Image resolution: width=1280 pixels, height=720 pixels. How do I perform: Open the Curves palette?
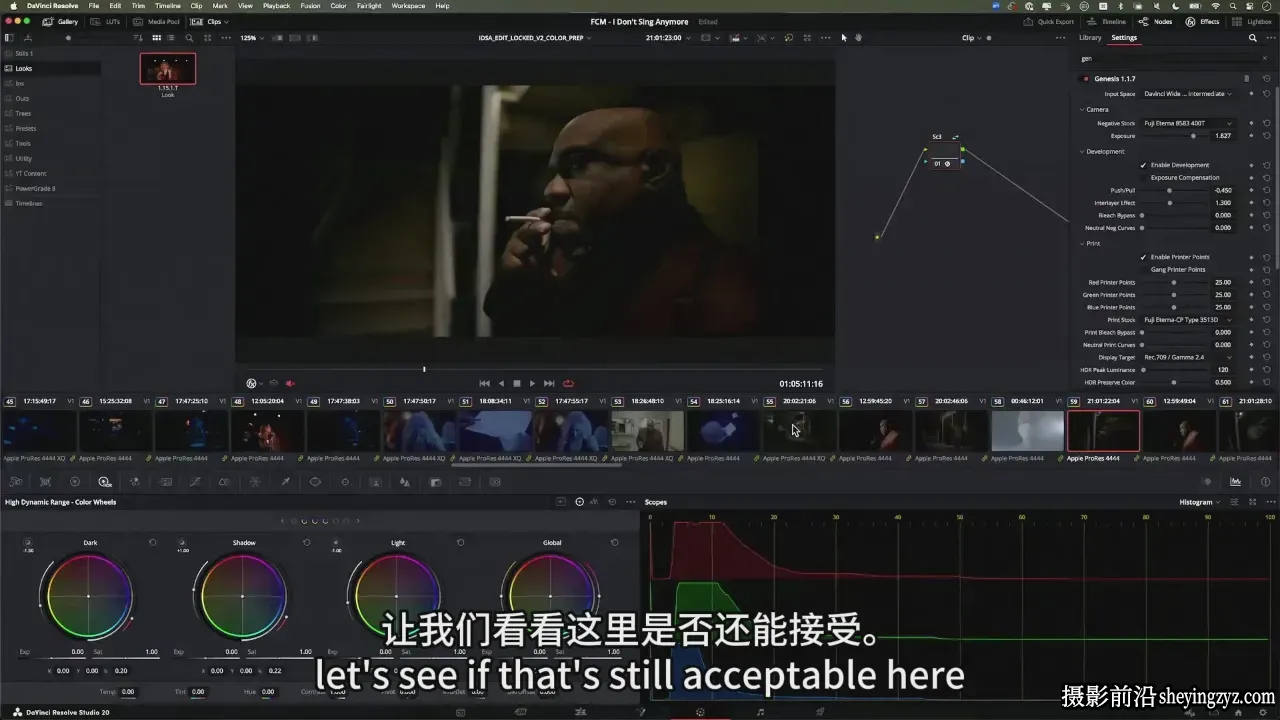point(194,482)
